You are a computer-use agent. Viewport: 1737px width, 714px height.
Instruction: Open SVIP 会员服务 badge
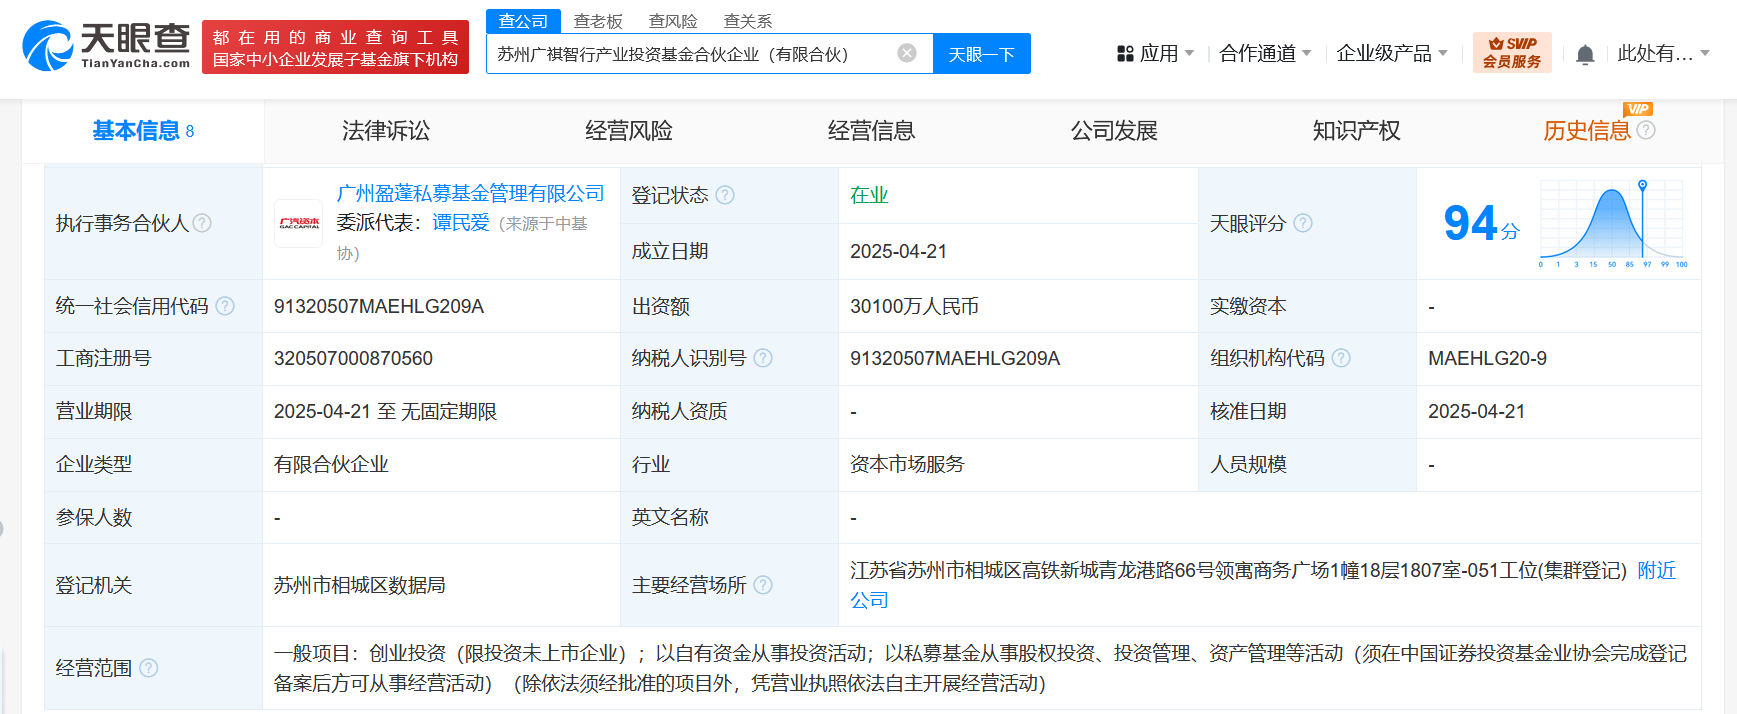(x=1512, y=53)
